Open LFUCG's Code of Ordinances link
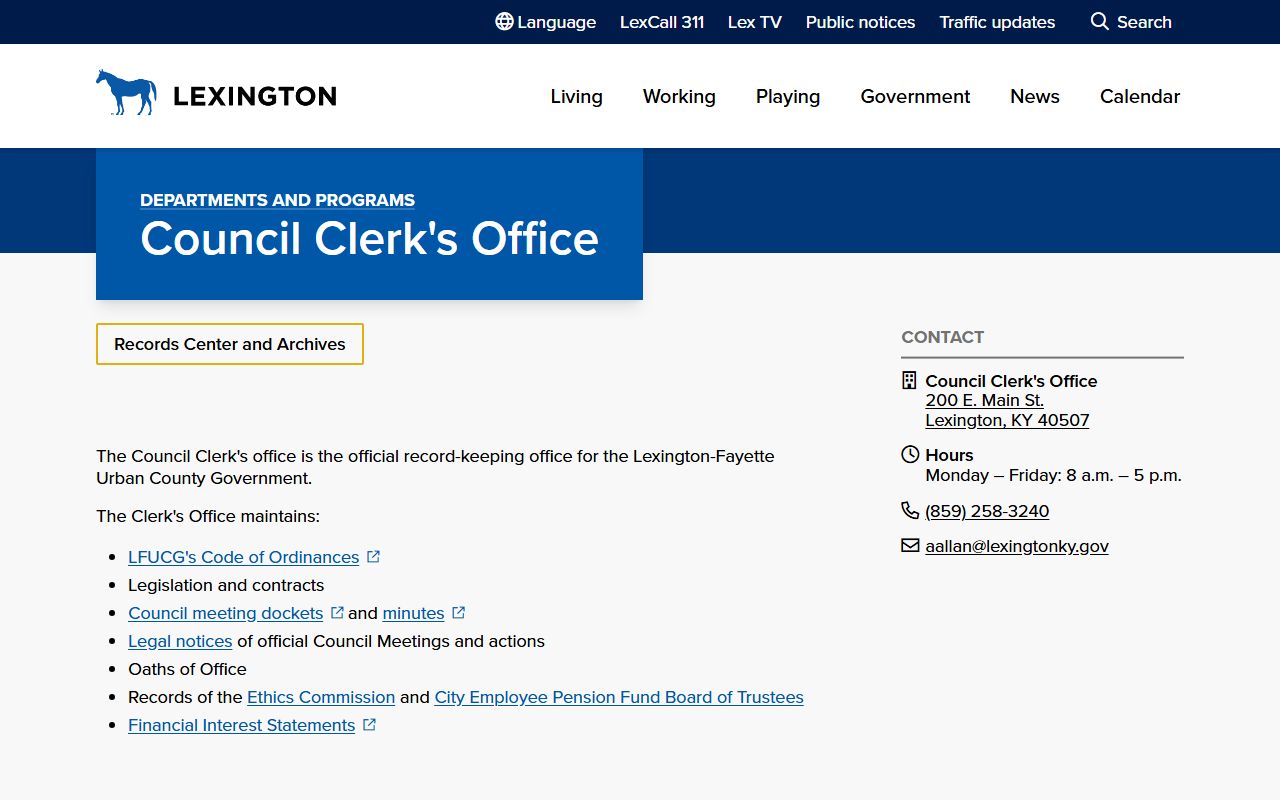 243,557
